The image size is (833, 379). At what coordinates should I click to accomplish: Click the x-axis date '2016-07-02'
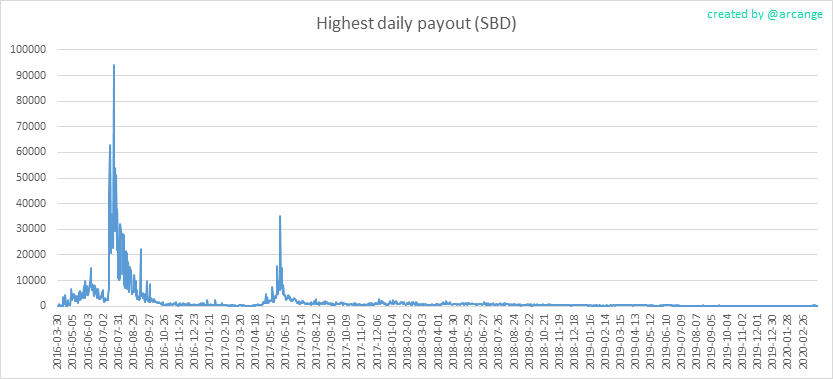[103, 341]
